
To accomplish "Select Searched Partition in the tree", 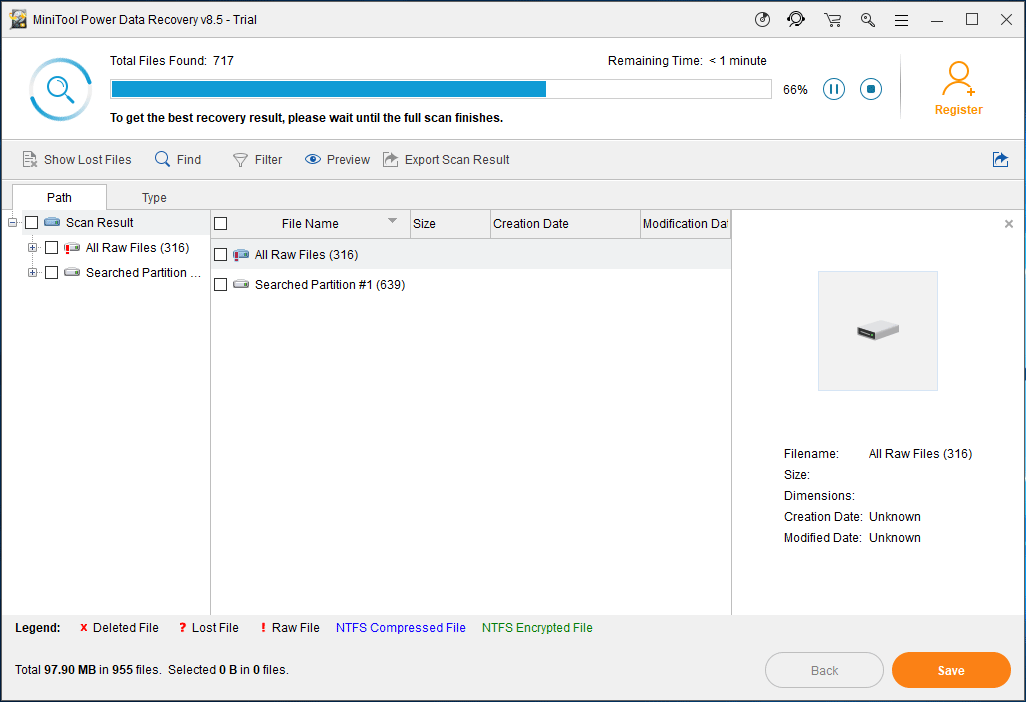I will click(143, 273).
